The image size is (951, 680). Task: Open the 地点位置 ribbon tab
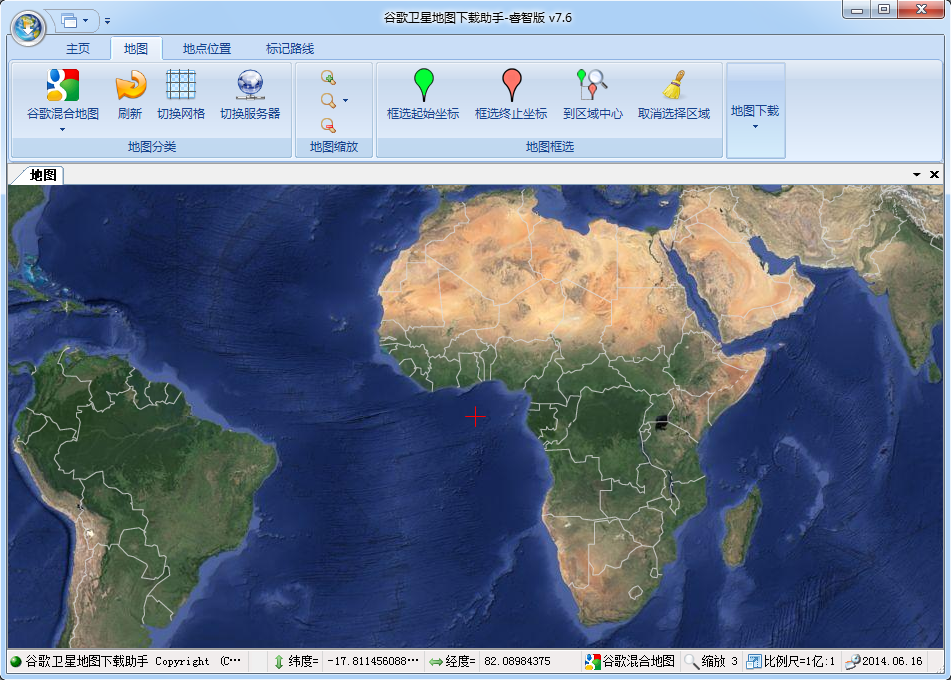coord(207,49)
